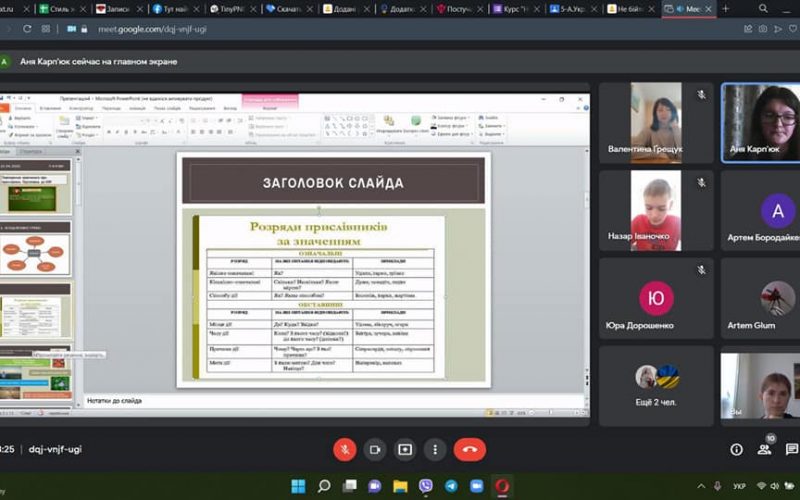800x500 pixels.
Task: Unmute the microphone in Meet controls
Action: (x=344, y=450)
